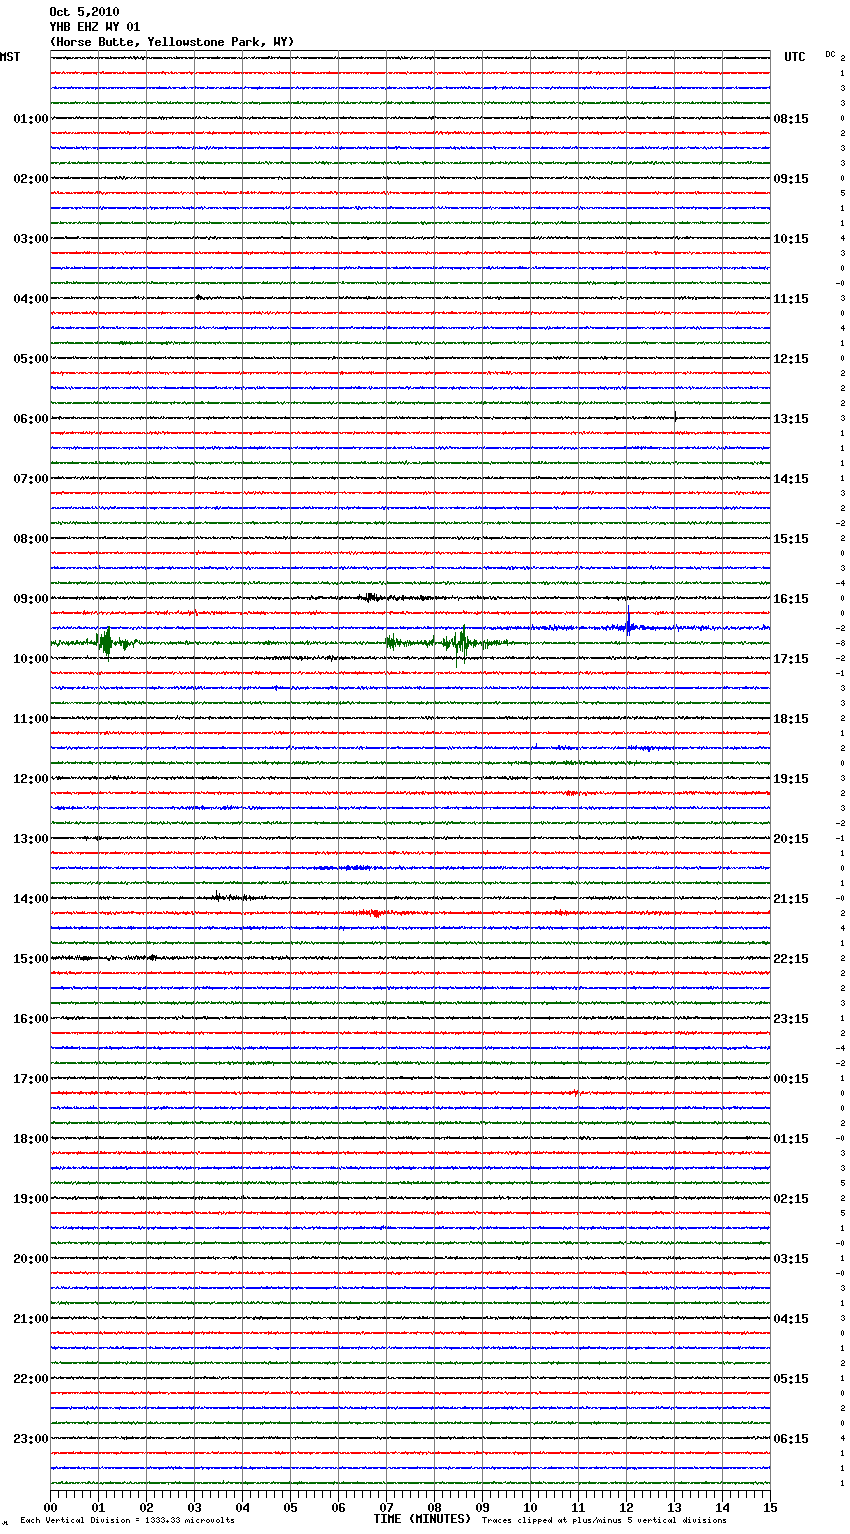
Task: Click the 20:00 MST time label
Action: pos(31,1259)
